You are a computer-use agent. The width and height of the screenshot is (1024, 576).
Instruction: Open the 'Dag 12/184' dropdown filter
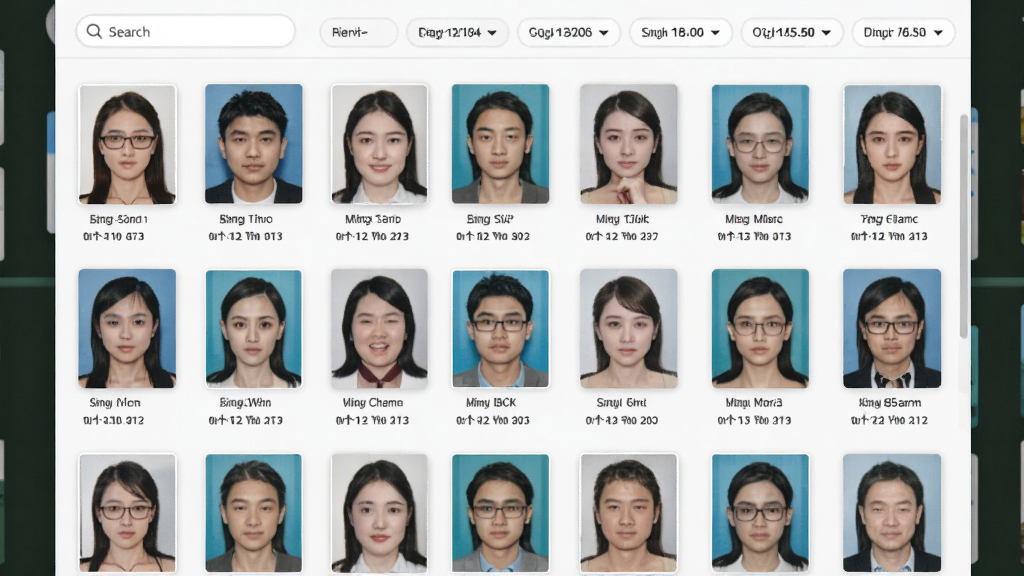pyautogui.click(x=457, y=32)
